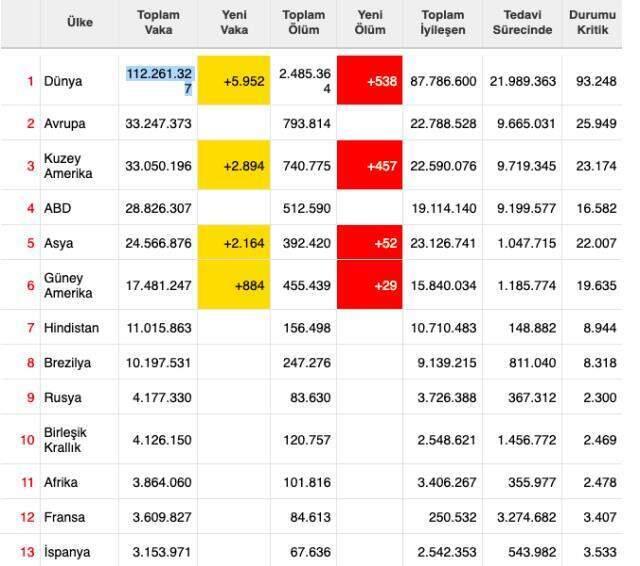This screenshot has width=640, height=566.
Task: Click the red +538 new deaths cell
Action: 370,80
